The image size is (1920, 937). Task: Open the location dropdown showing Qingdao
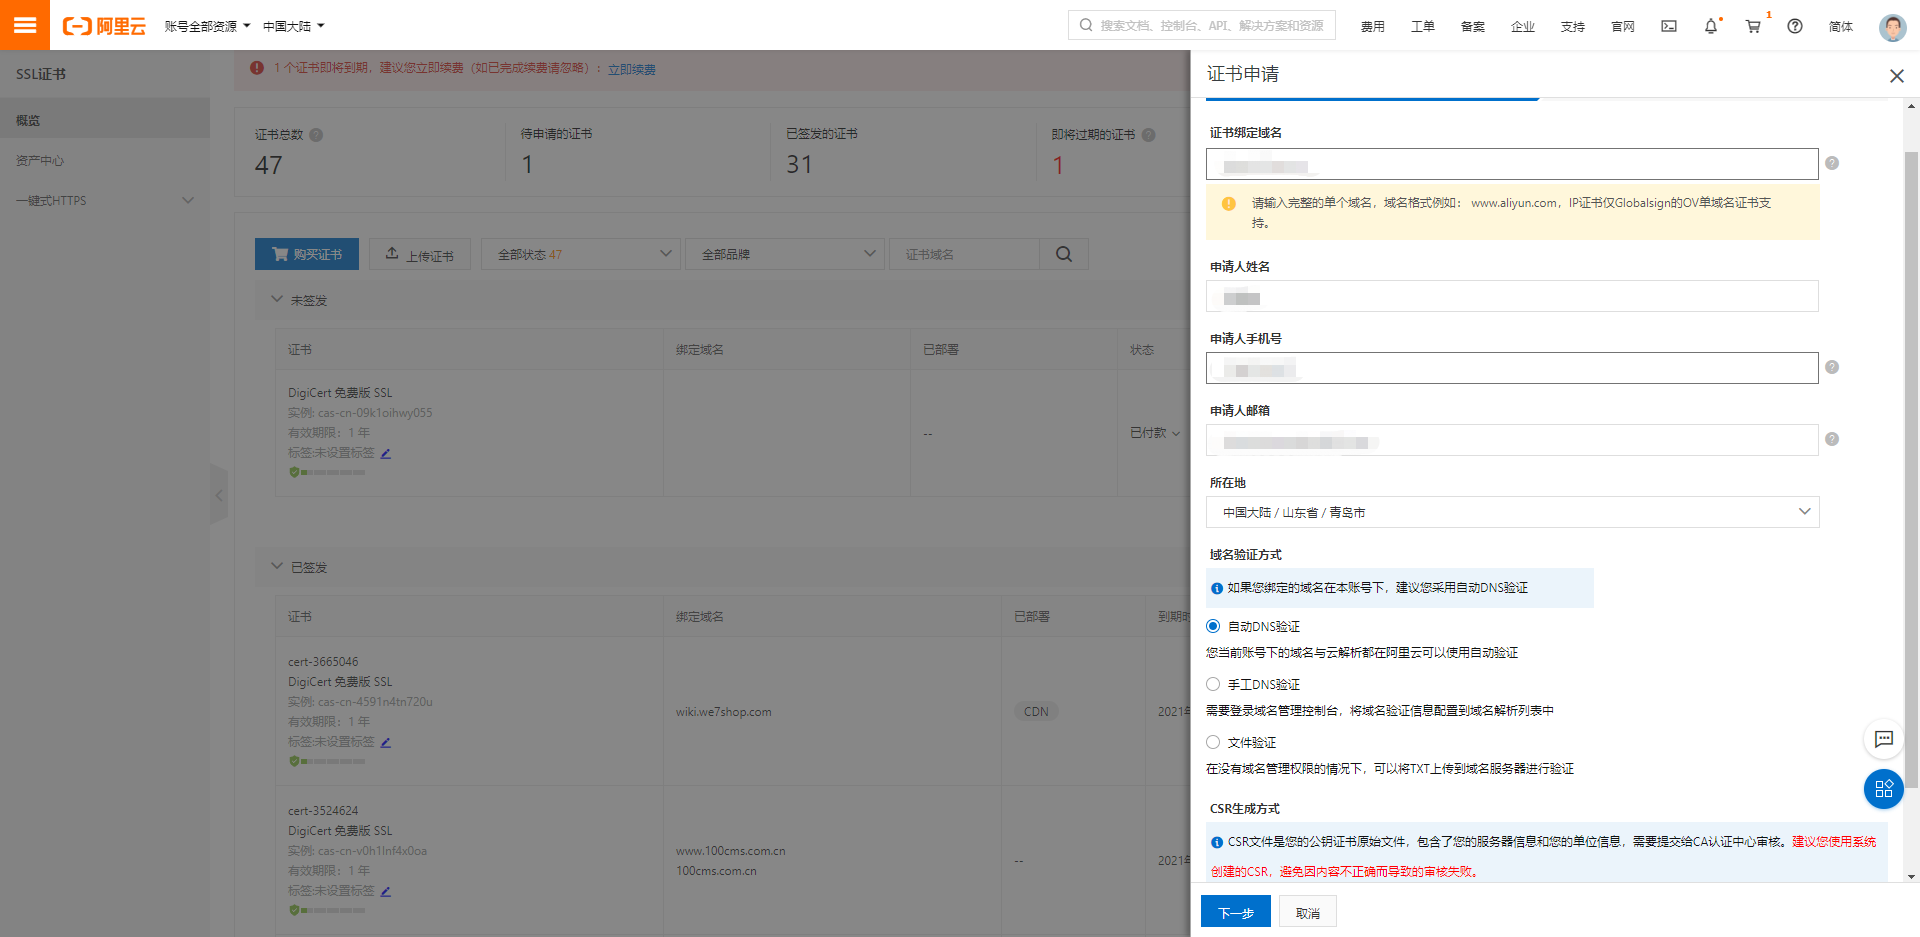[x=1512, y=512]
